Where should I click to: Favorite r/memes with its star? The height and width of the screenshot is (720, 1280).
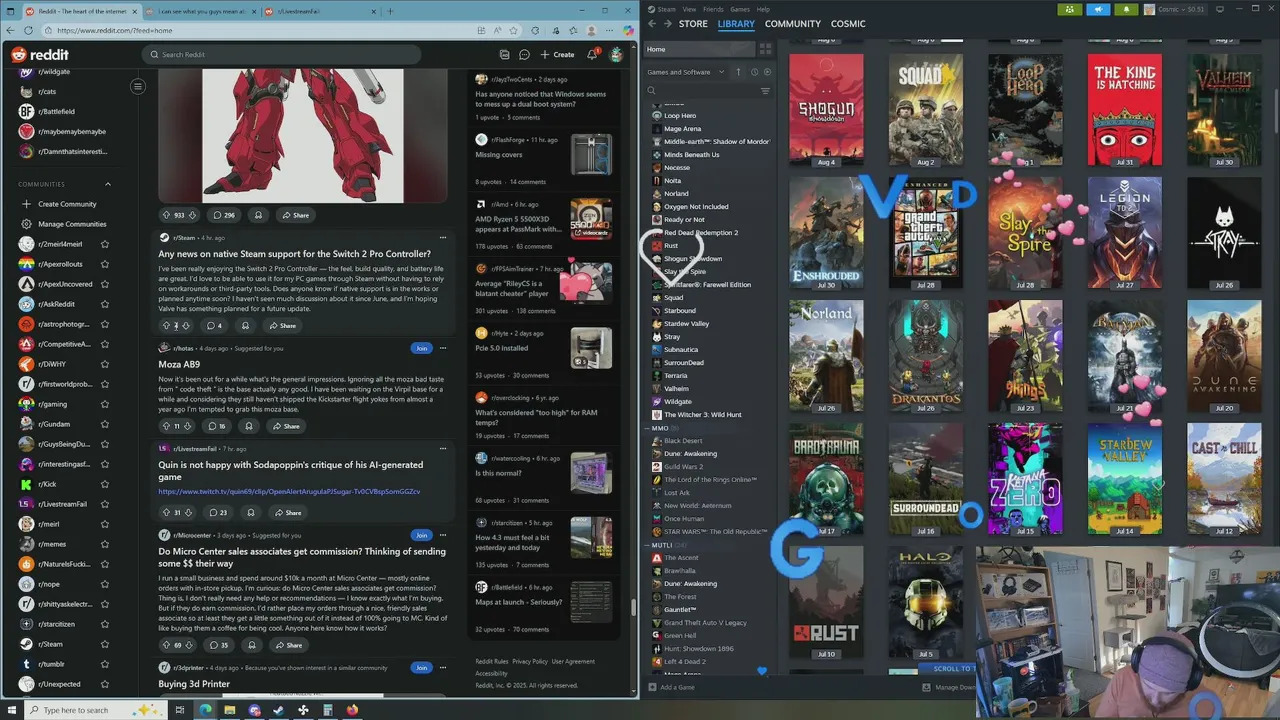105,544
